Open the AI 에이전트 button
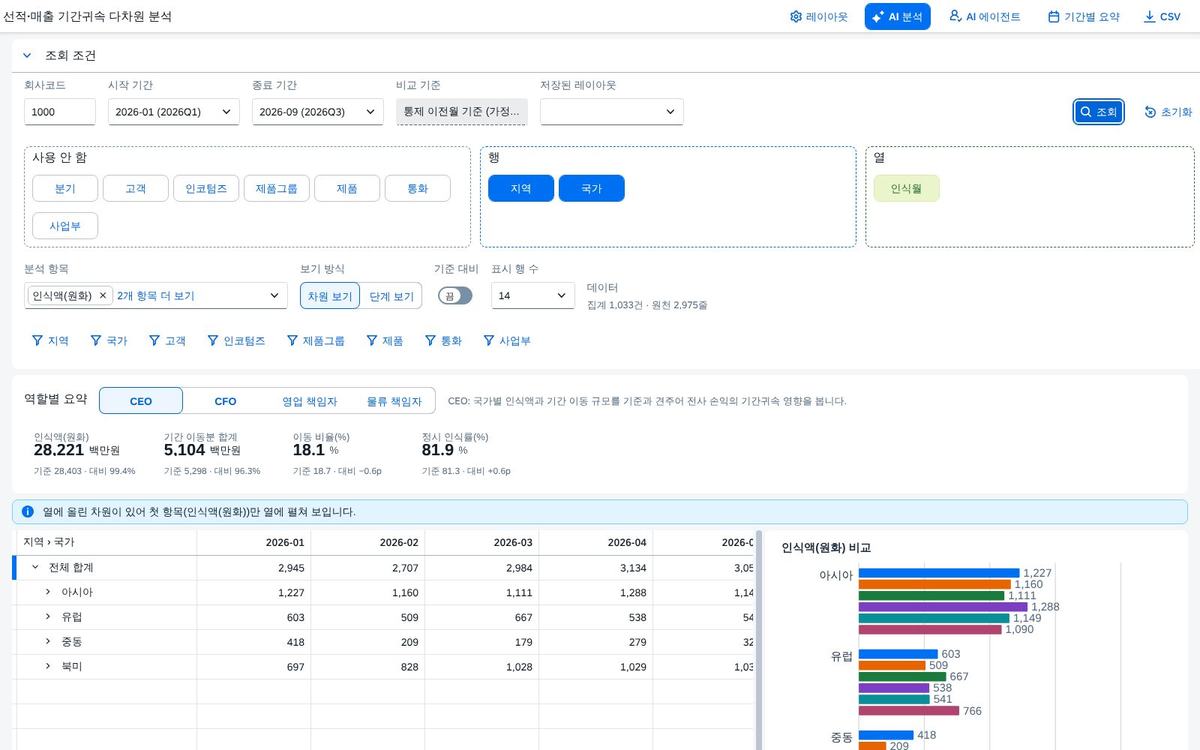 984,17
